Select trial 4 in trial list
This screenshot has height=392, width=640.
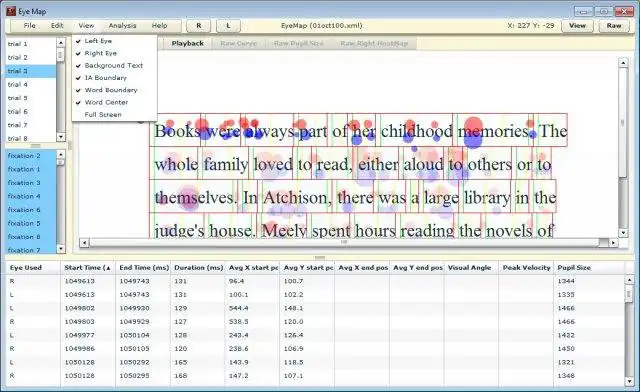point(31,85)
